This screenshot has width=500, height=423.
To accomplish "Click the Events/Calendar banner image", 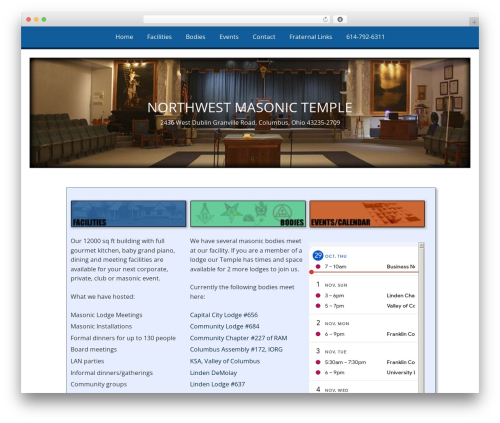I will pos(367,214).
